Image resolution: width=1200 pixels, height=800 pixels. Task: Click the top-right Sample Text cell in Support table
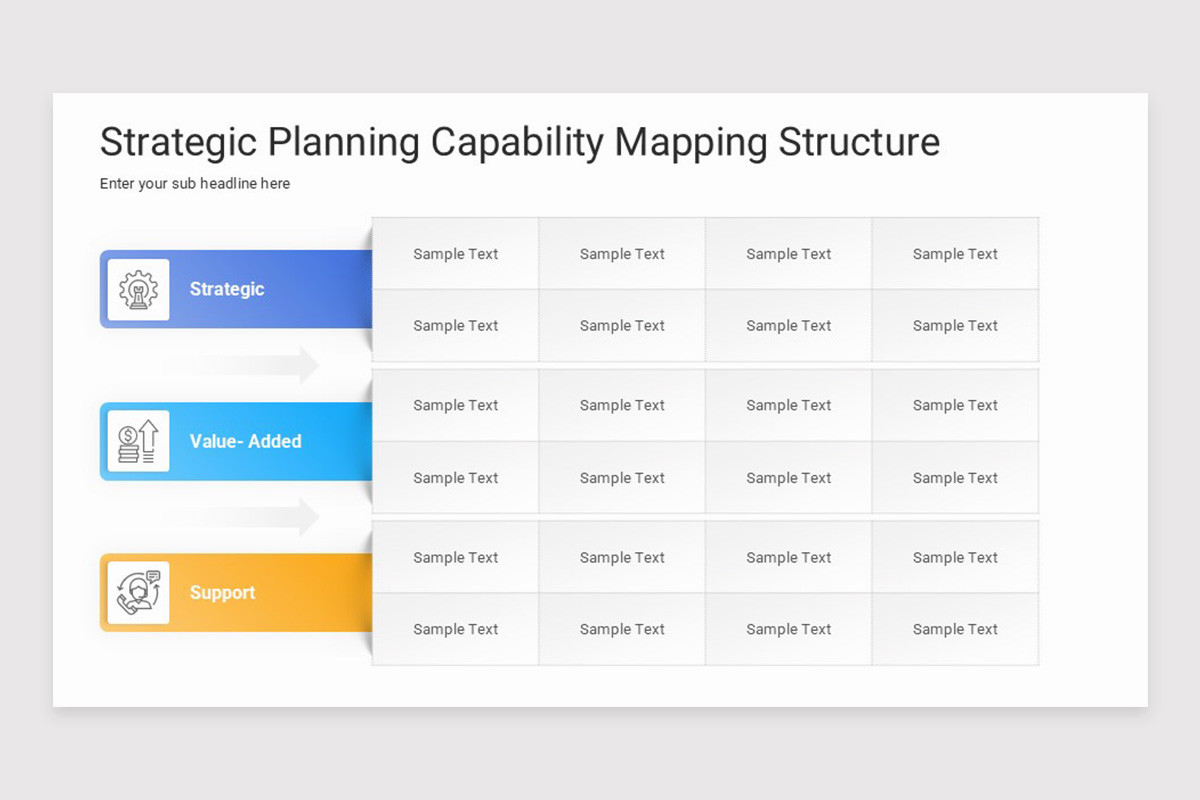[955, 557]
